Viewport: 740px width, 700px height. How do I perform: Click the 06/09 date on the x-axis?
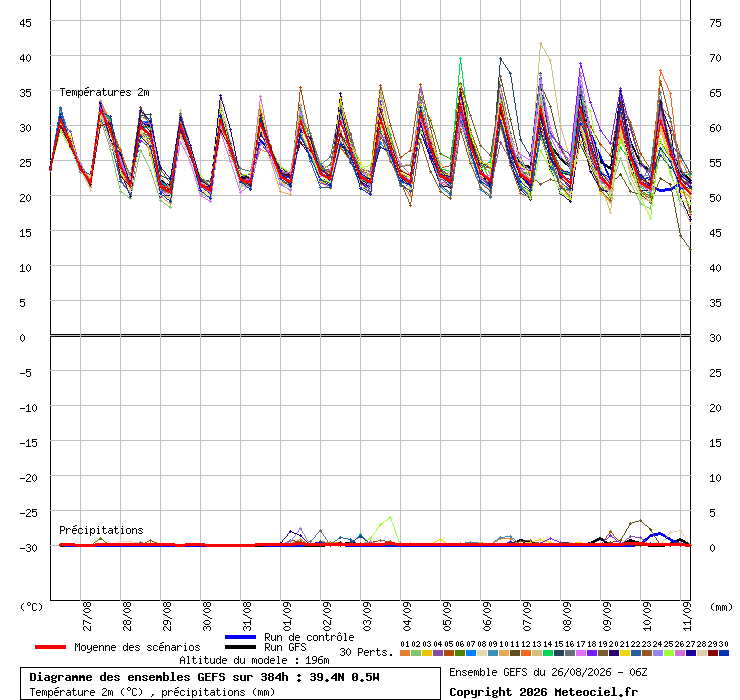(487, 616)
